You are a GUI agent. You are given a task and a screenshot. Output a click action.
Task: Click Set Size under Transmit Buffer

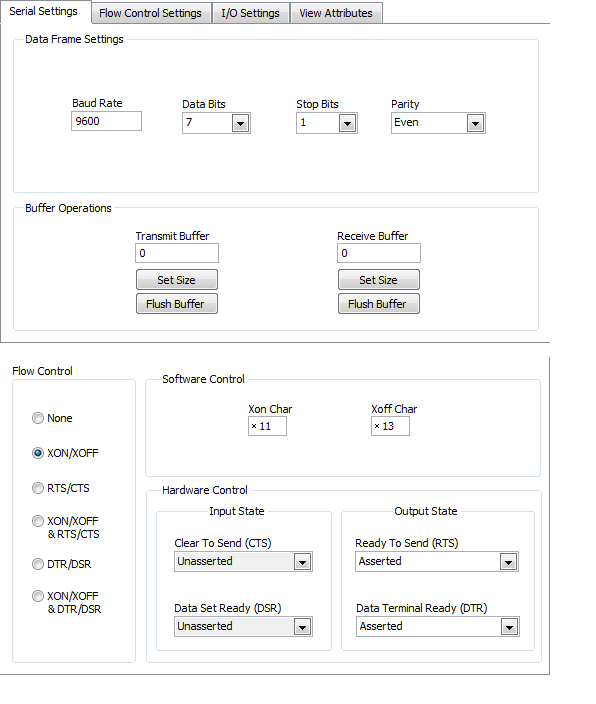[x=177, y=280]
